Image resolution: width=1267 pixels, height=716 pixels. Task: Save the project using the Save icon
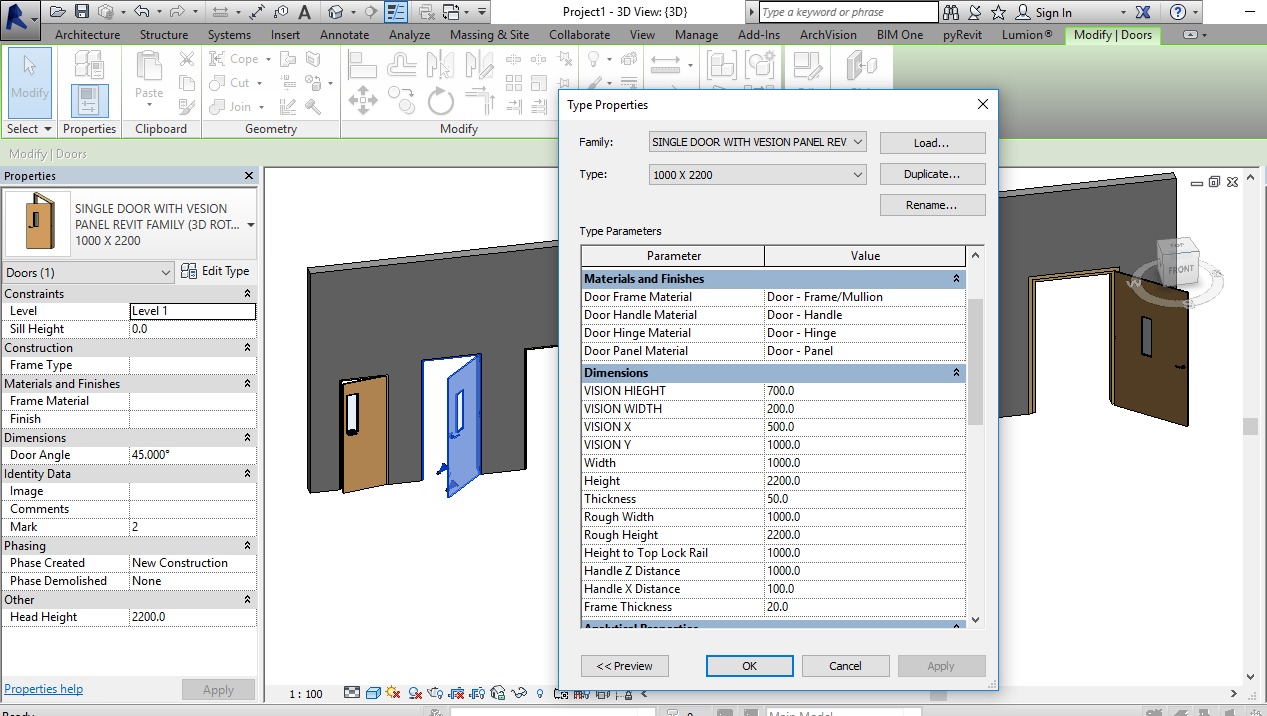82,11
